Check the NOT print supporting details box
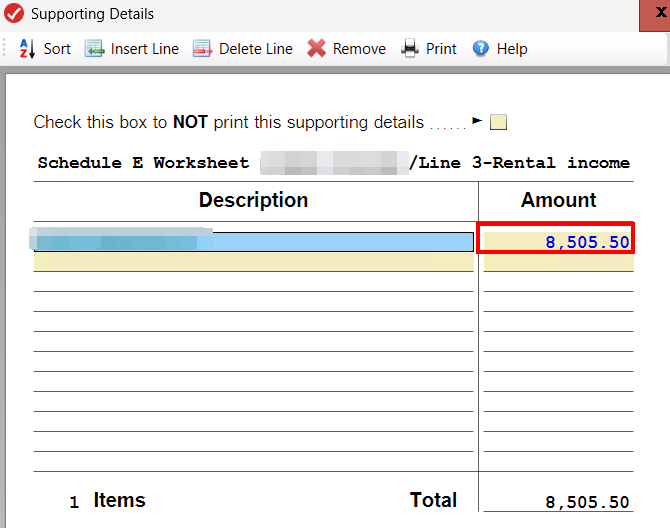Screen dimensions: 670x528 point(498,122)
